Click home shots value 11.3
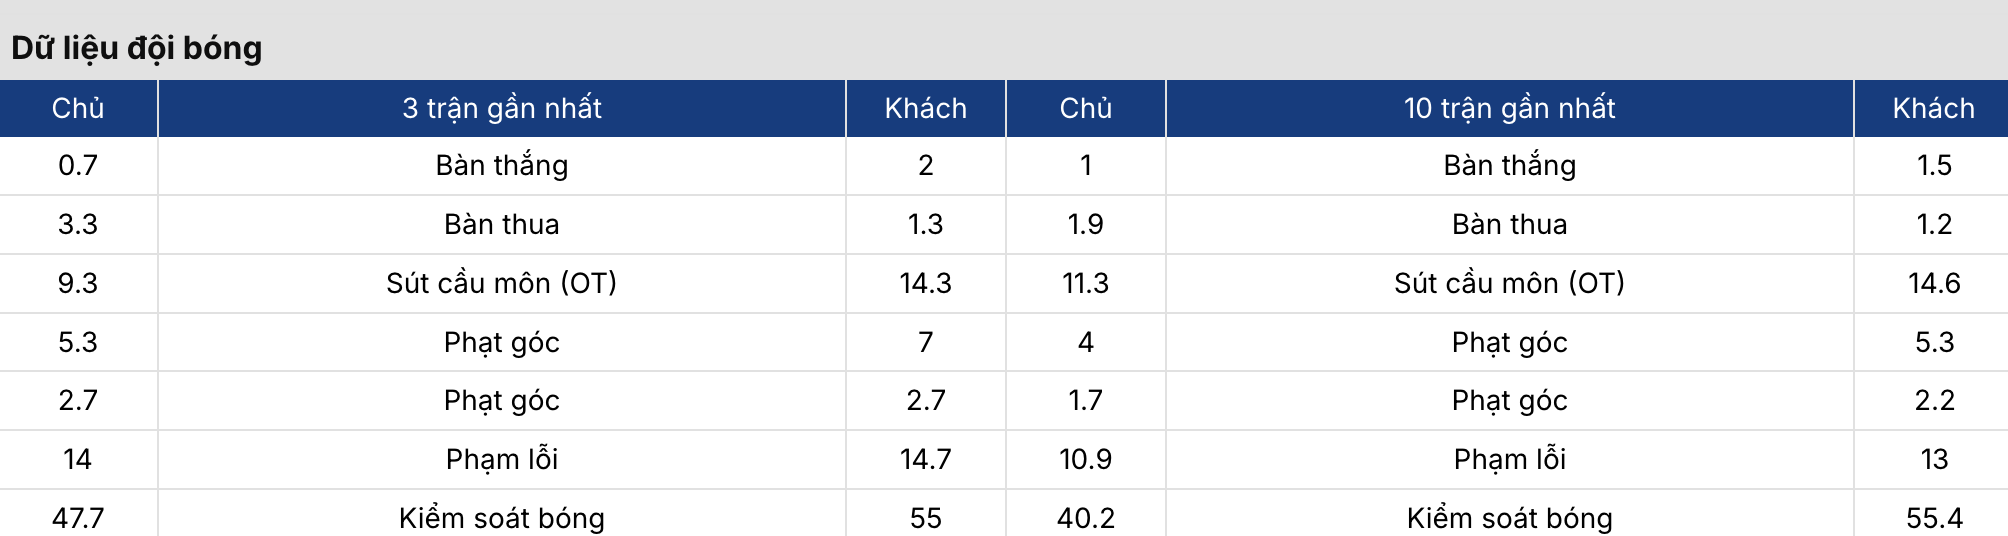The image size is (2008, 536). click(1085, 283)
